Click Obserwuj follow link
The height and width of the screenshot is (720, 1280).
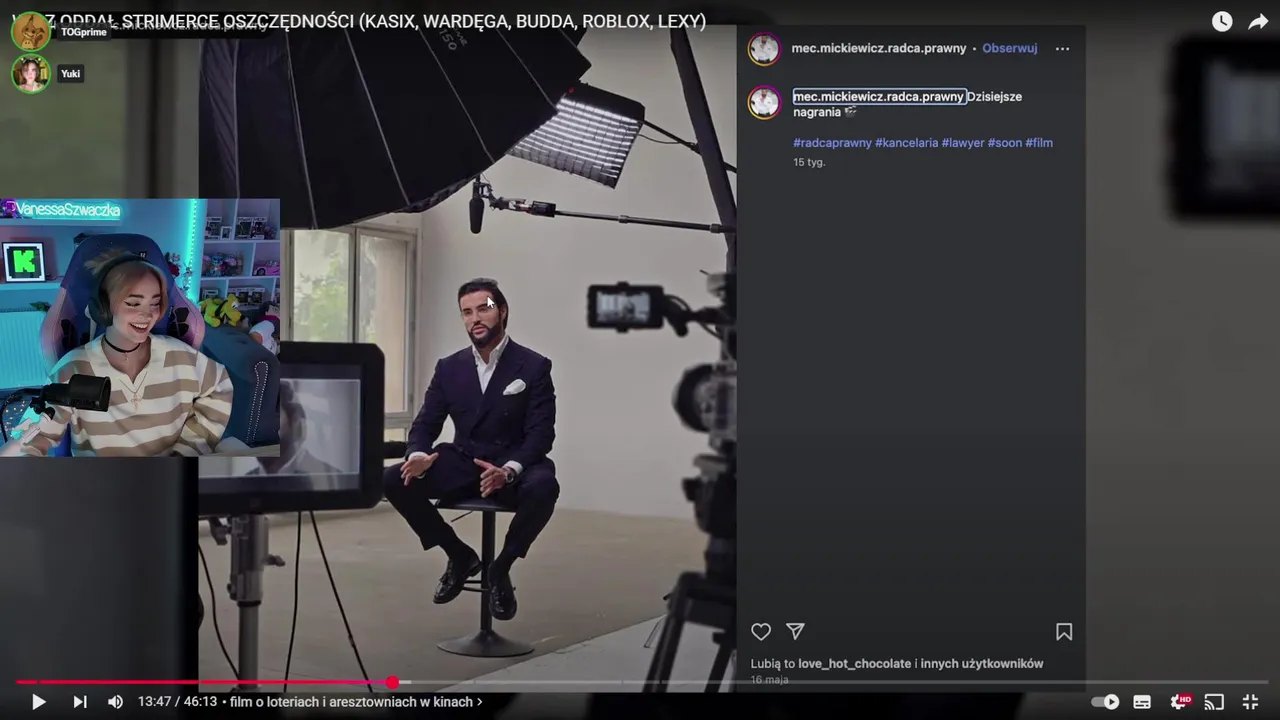point(1009,48)
